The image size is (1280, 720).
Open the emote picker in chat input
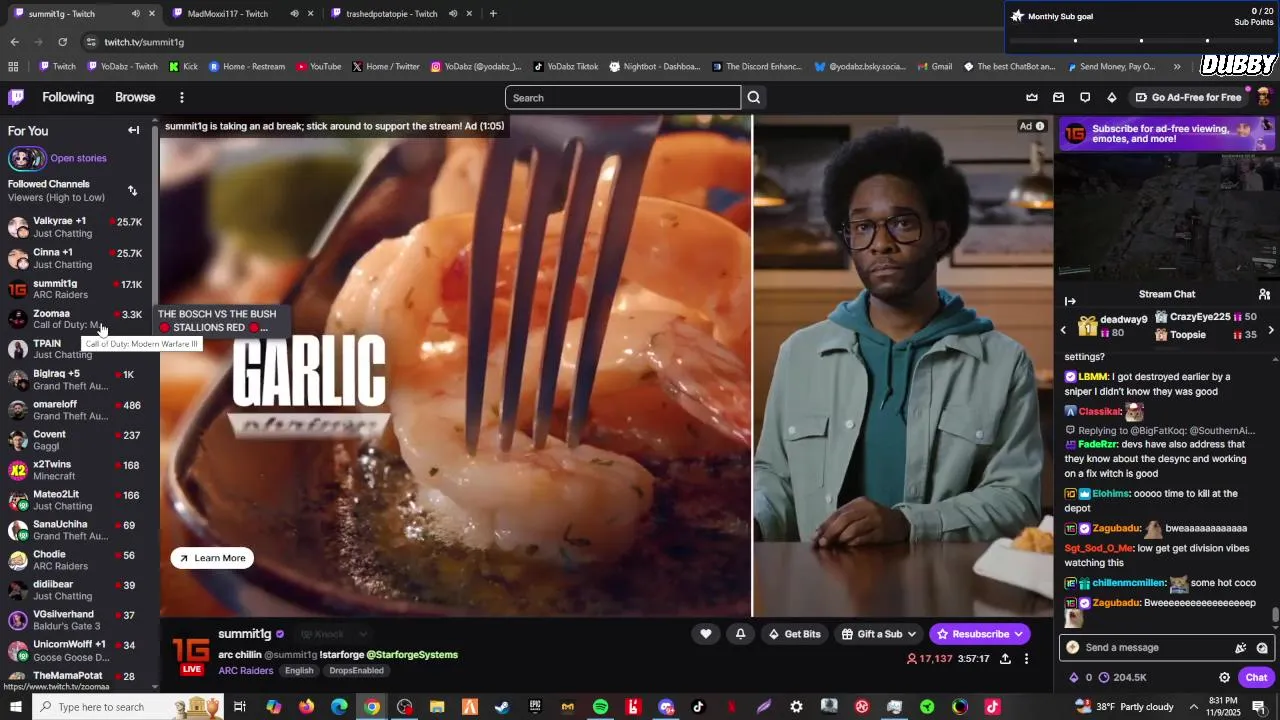[1262, 647]
